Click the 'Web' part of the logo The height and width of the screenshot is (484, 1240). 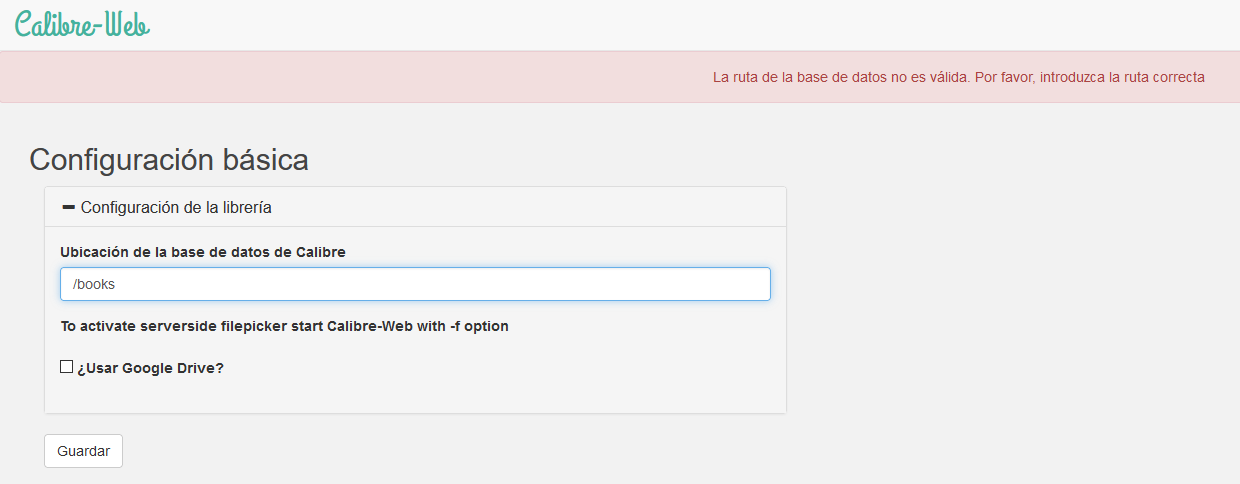(x=127, y=25)
